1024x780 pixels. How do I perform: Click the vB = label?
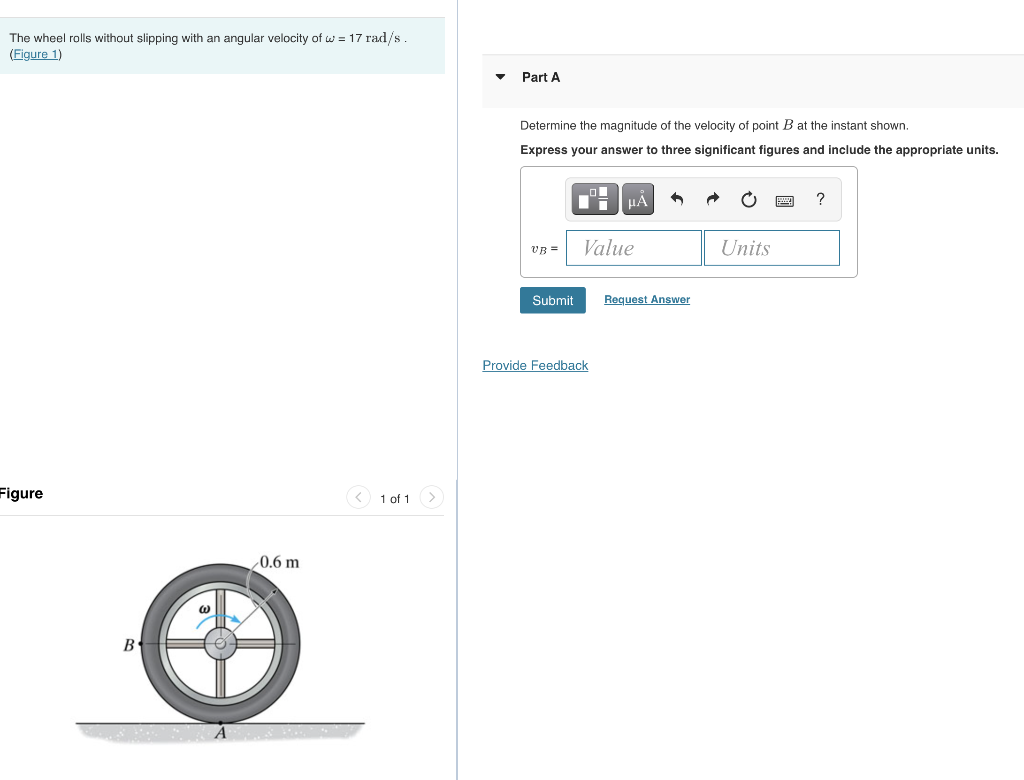click(x=544, y=249)
